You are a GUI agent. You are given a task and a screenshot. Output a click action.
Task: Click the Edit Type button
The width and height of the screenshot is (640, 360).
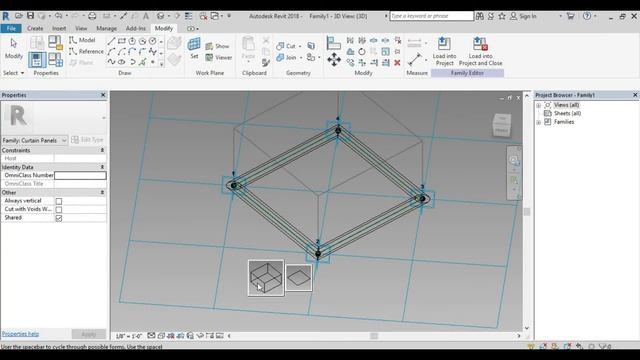[87, 140]
